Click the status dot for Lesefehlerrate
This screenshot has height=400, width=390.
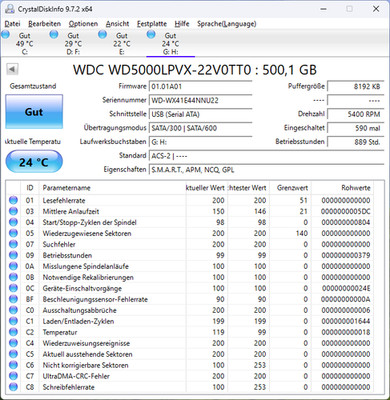coord(13,200)
